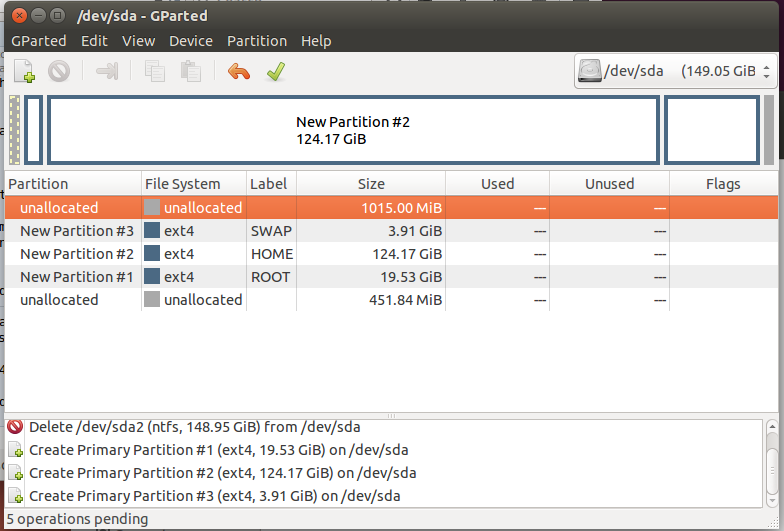Click the Size column header

coord(371,184)
